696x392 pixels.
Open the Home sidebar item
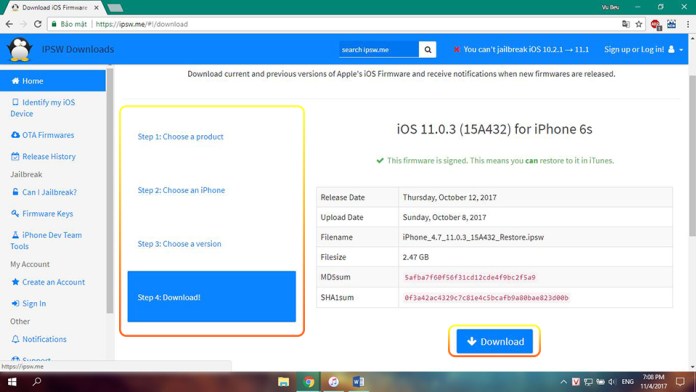[x=53, y=81]
